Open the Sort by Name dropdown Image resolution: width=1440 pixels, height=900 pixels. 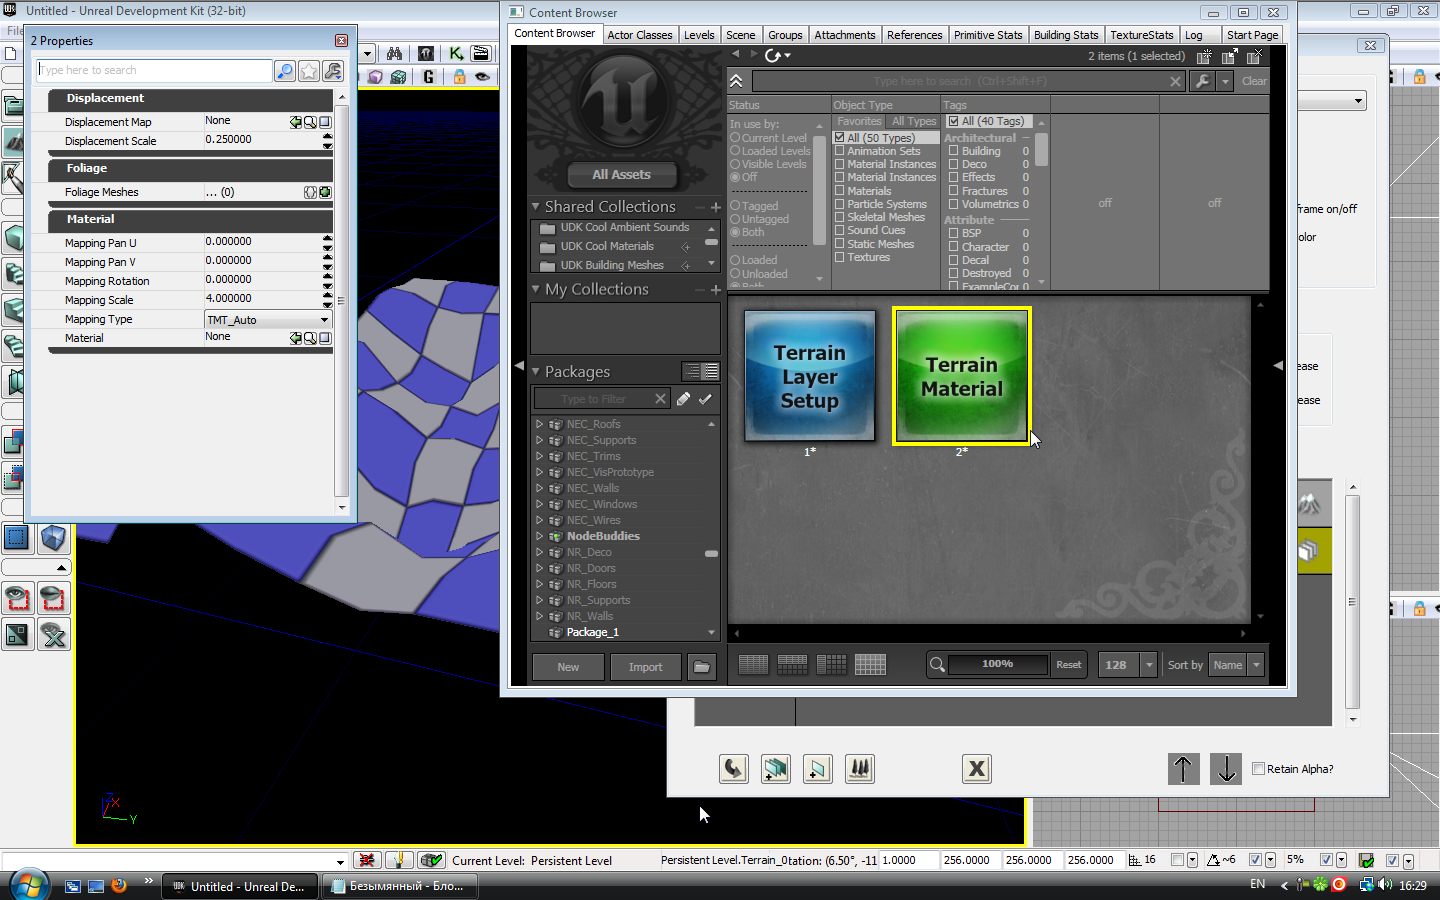coord(1257,665)
